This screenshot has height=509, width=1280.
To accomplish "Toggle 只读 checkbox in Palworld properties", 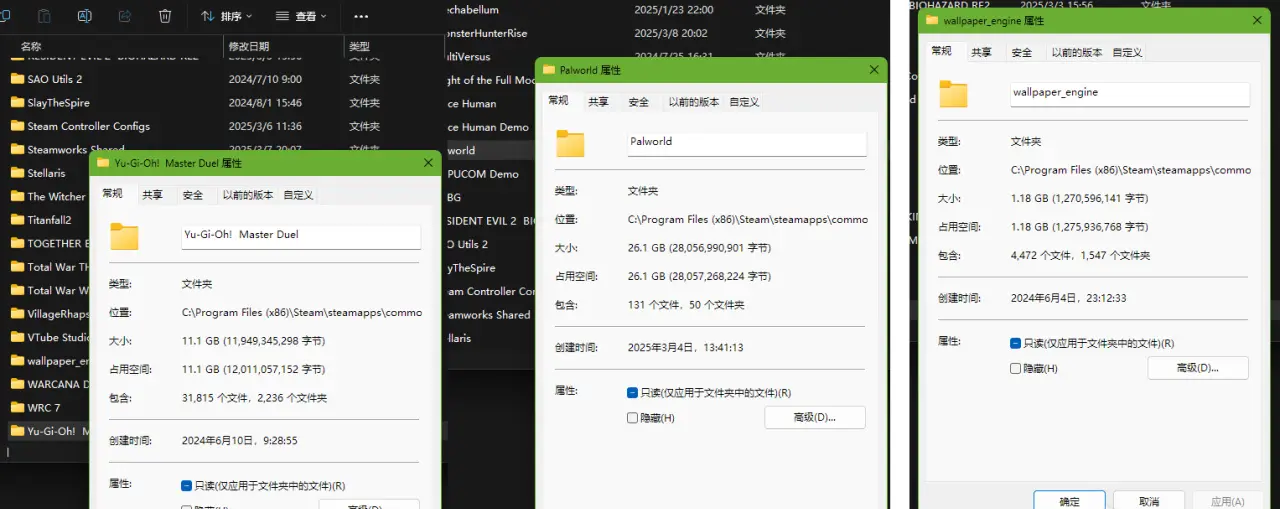I will tap(633, 393).
